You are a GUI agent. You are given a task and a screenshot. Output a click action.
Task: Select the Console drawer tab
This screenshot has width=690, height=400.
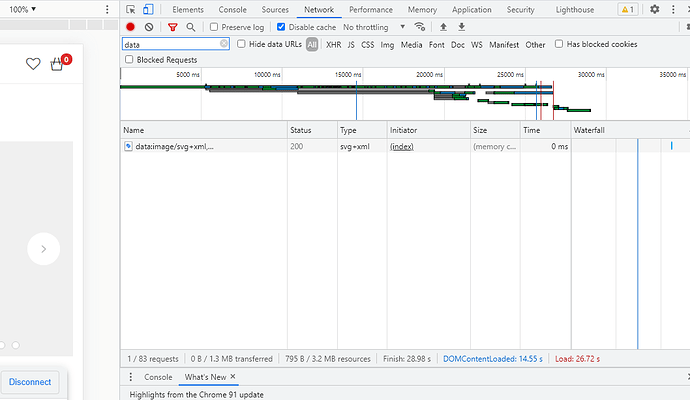[x=158, y=377]
